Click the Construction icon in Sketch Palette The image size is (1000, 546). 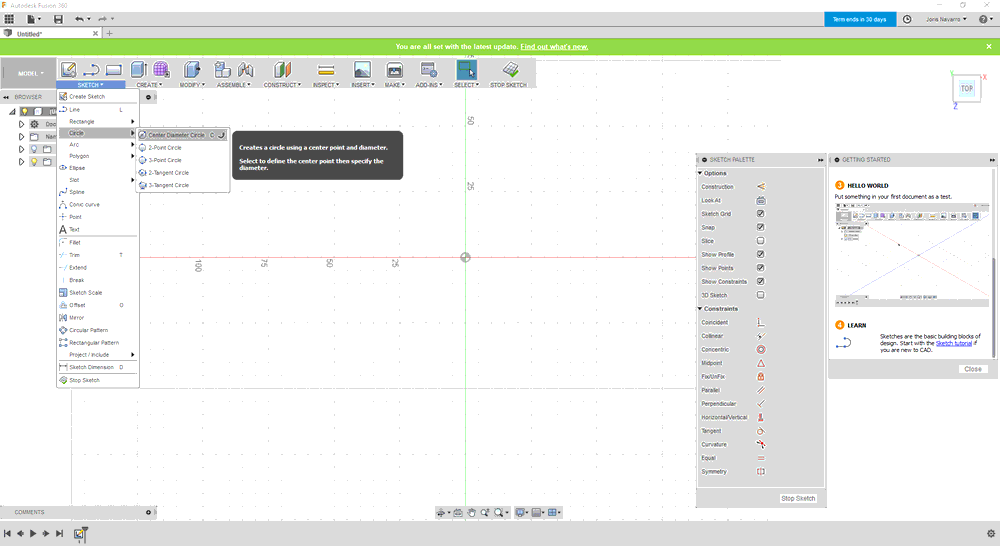pyautogui.click(x=760, y=187)
